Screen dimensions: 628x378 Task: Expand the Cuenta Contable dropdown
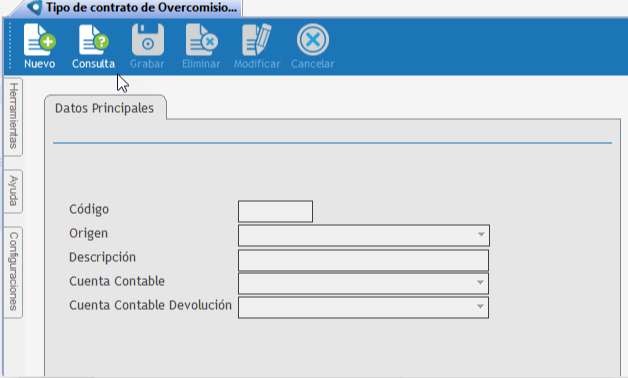(x=363, y=284)
